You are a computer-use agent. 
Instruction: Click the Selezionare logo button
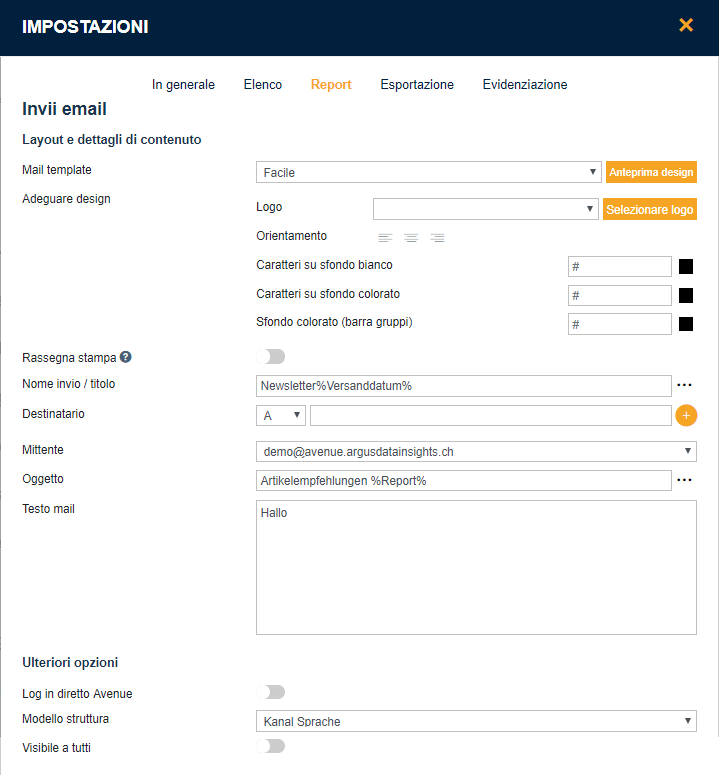pos(650,209)
